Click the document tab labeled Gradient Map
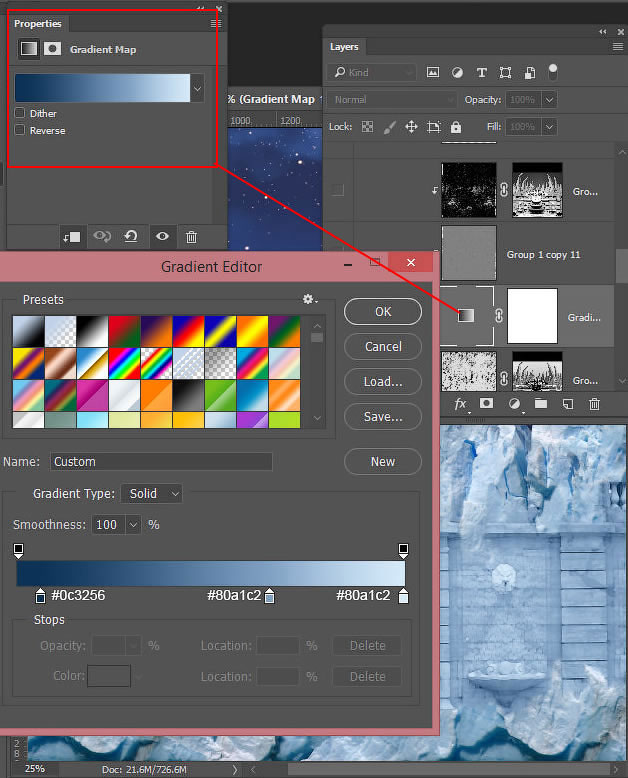The height and width of the screenshot is (778, 628). pos(275,99)
